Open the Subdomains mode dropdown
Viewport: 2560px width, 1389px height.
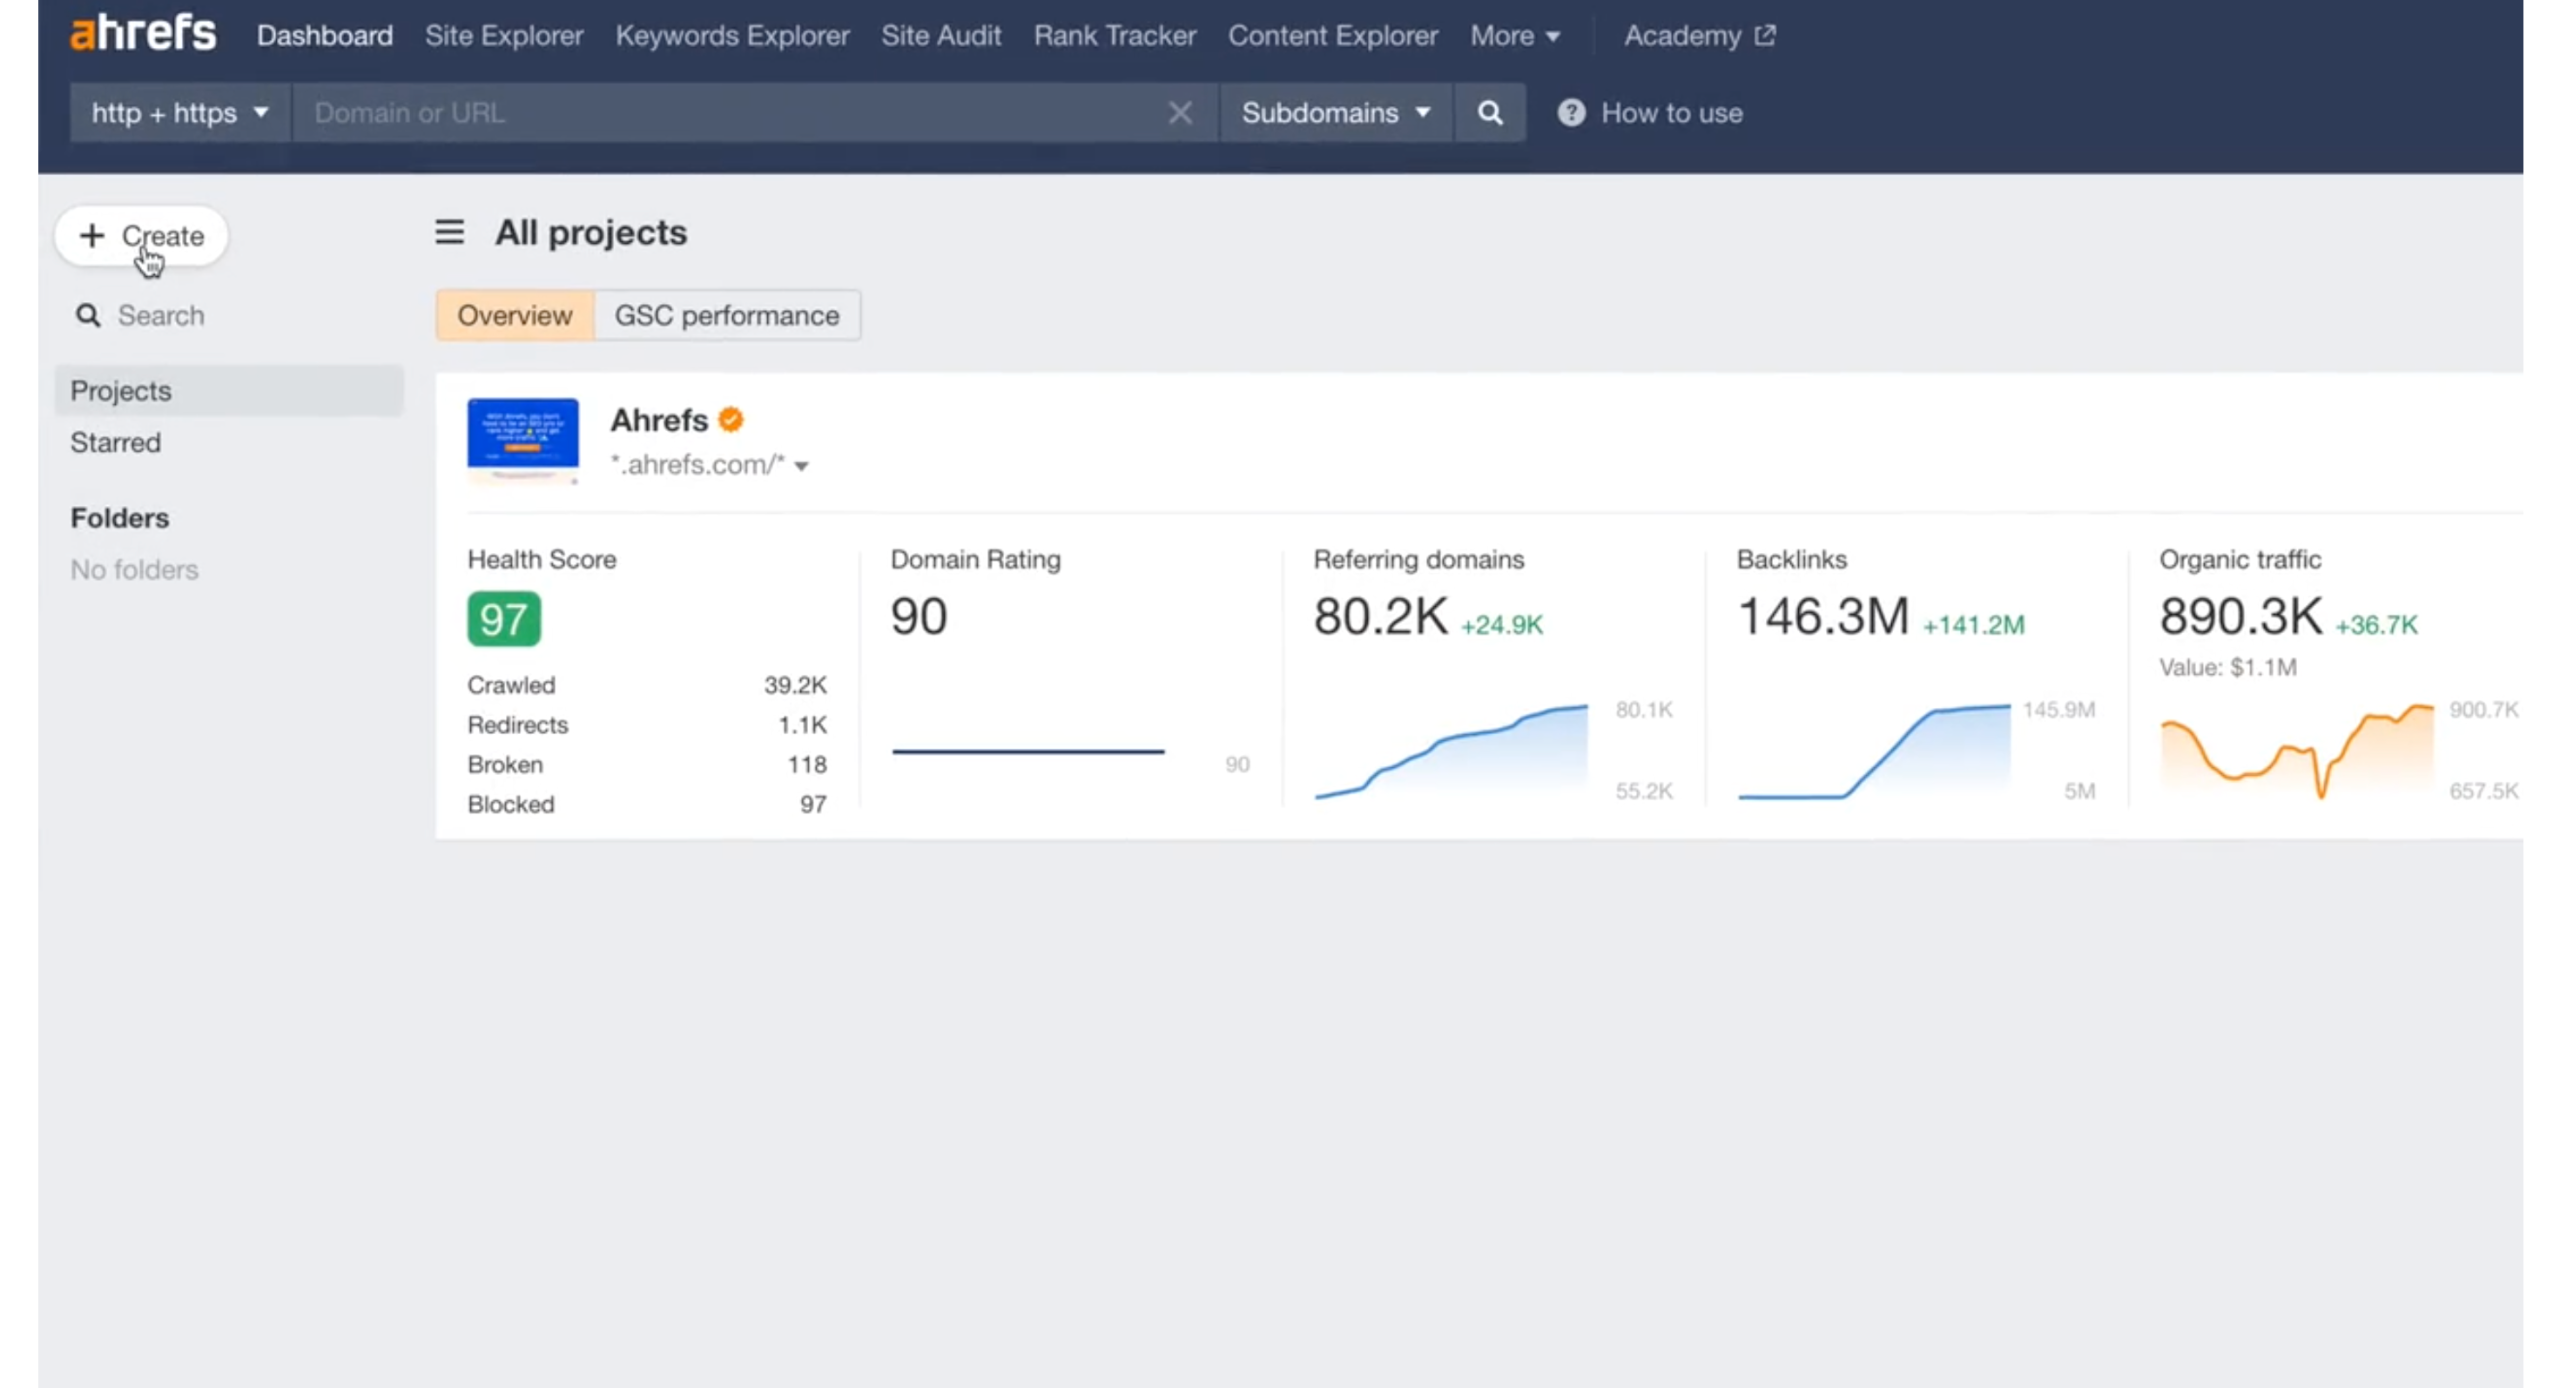(1335, 112)
